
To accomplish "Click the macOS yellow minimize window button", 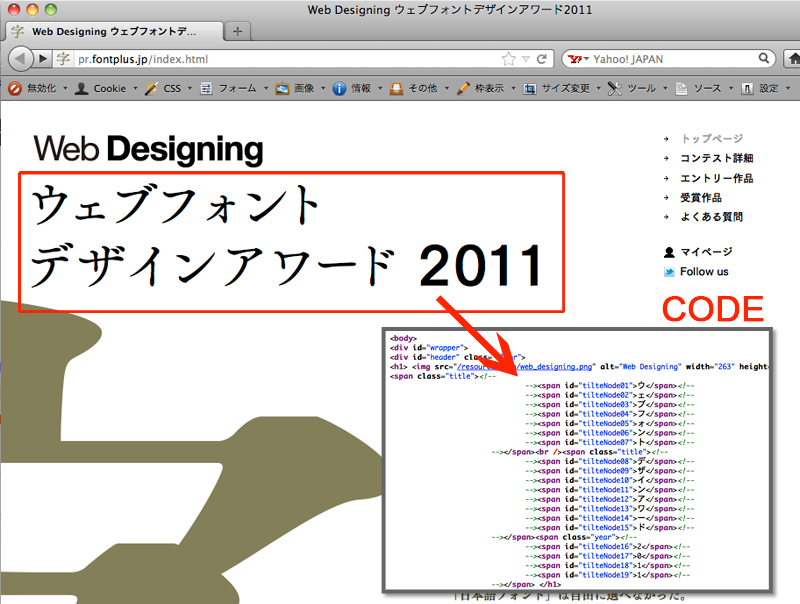I will point(32,9).
